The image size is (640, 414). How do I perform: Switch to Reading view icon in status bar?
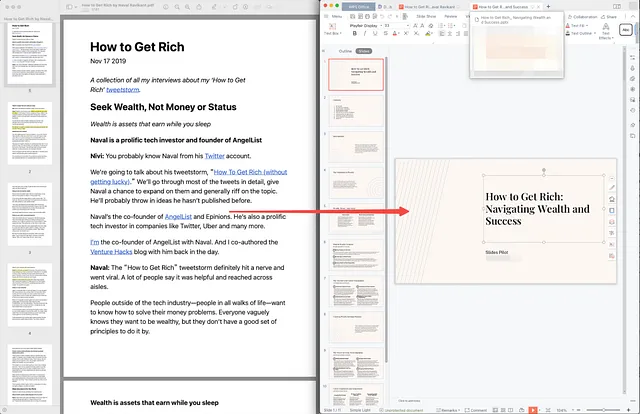tap(510, 410)
